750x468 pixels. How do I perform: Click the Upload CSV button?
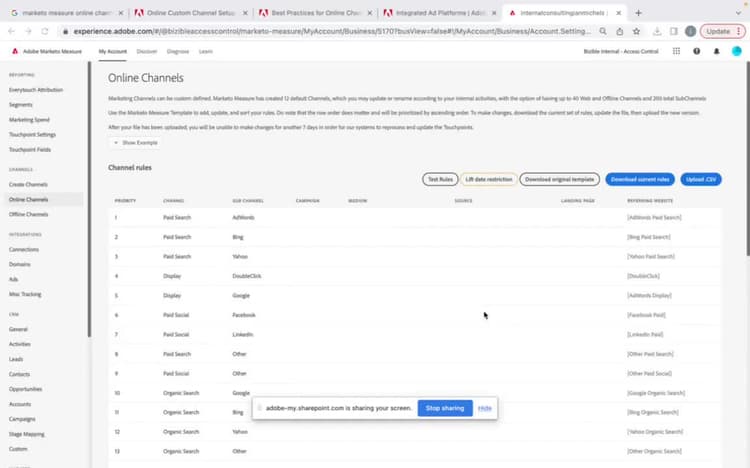701,179
